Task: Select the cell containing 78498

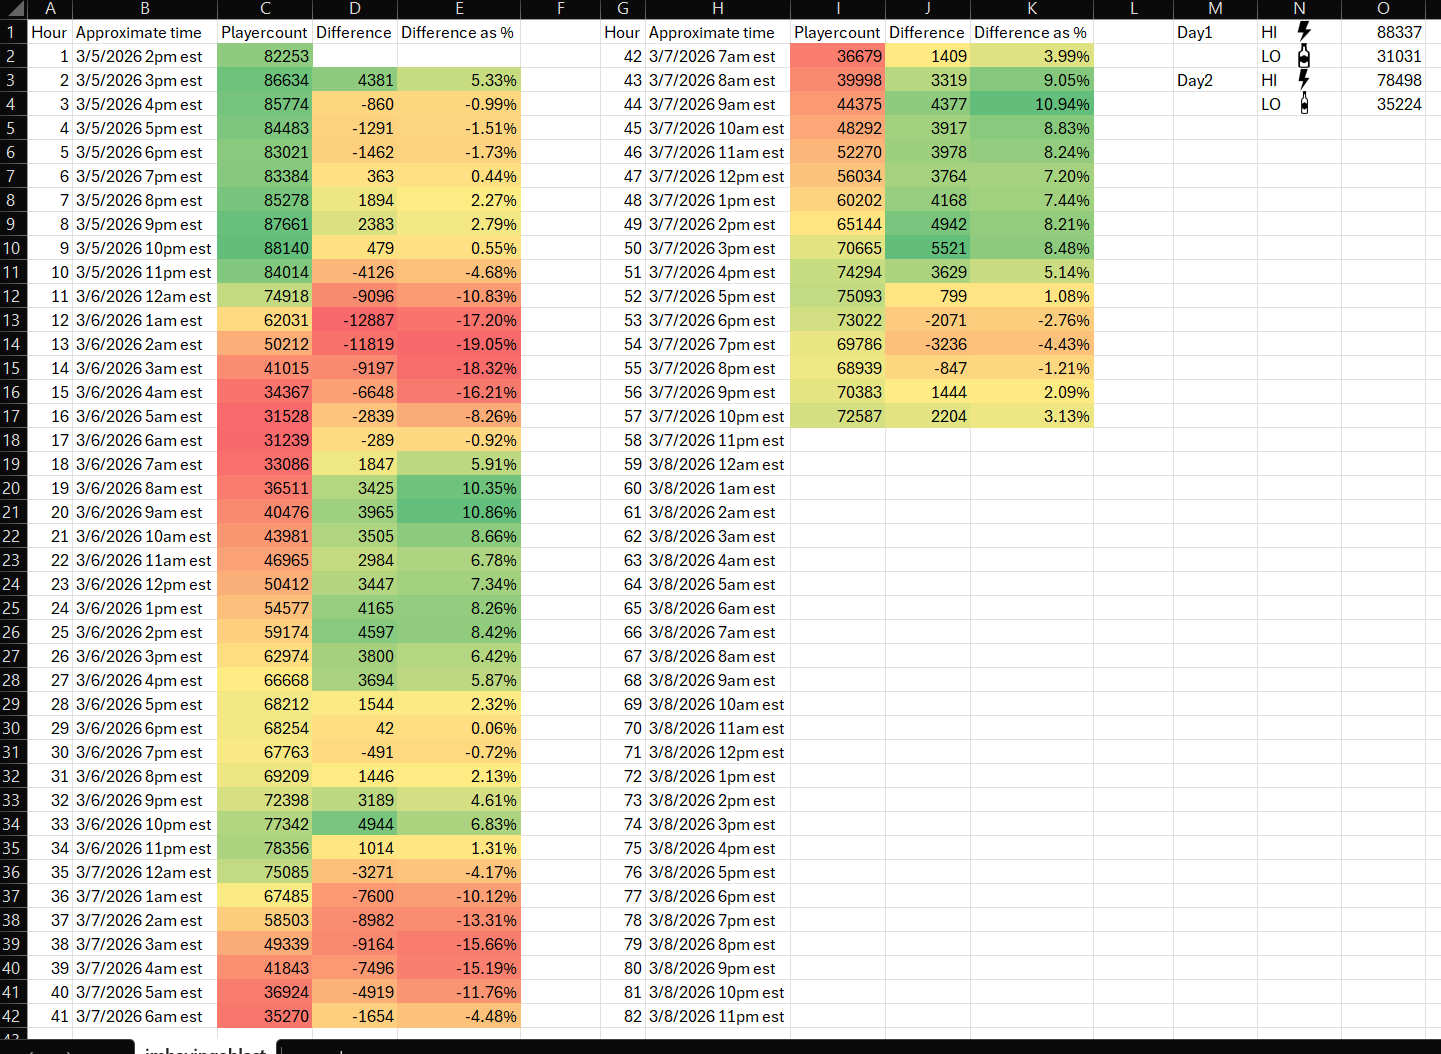Action: pos(1383,80)
